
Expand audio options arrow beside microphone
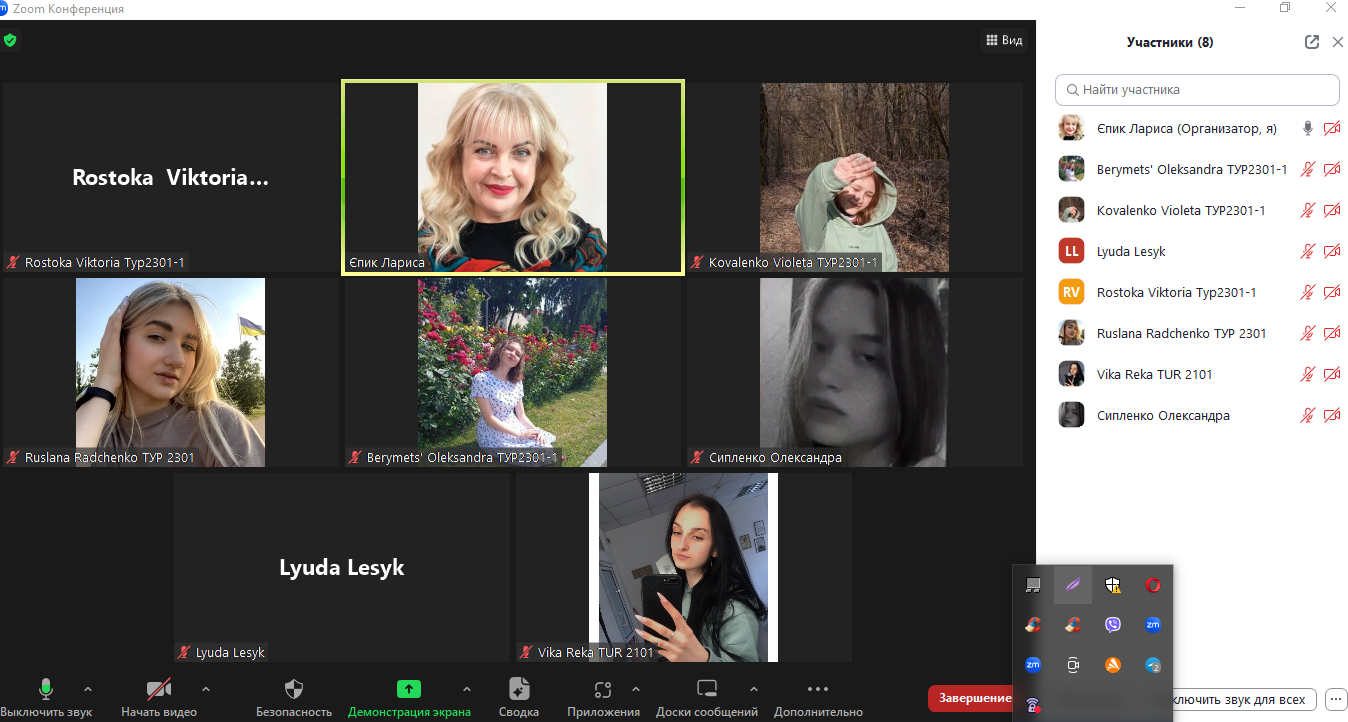point(88,689)
